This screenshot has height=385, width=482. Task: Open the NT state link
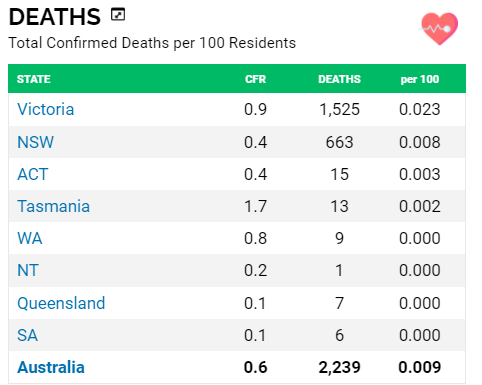28,270
